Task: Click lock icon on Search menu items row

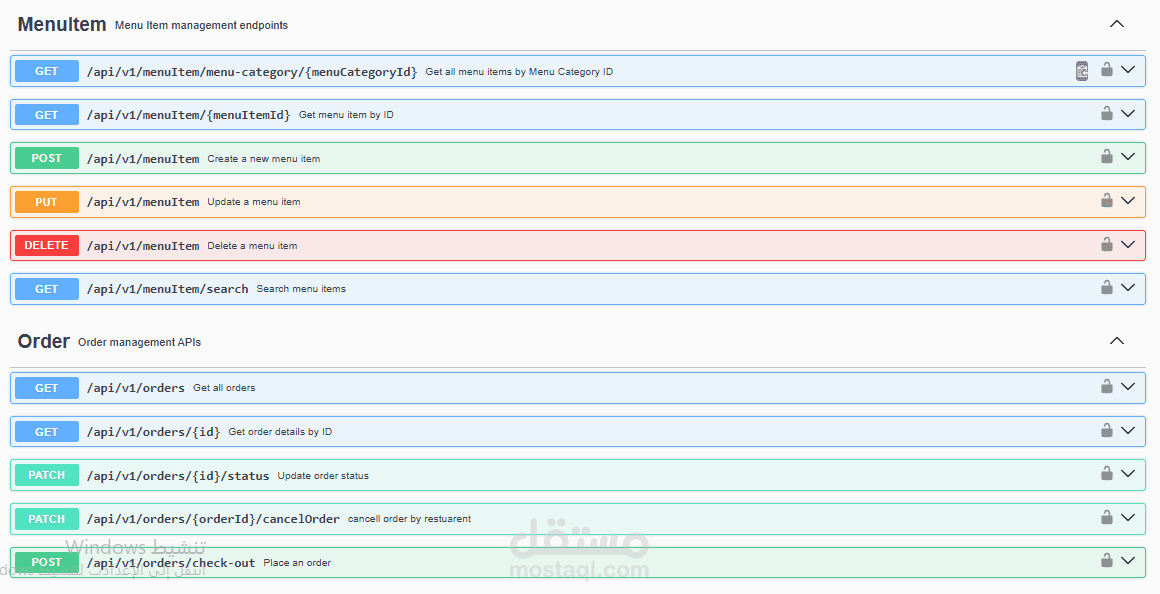Action: (x=1107, y=287)
